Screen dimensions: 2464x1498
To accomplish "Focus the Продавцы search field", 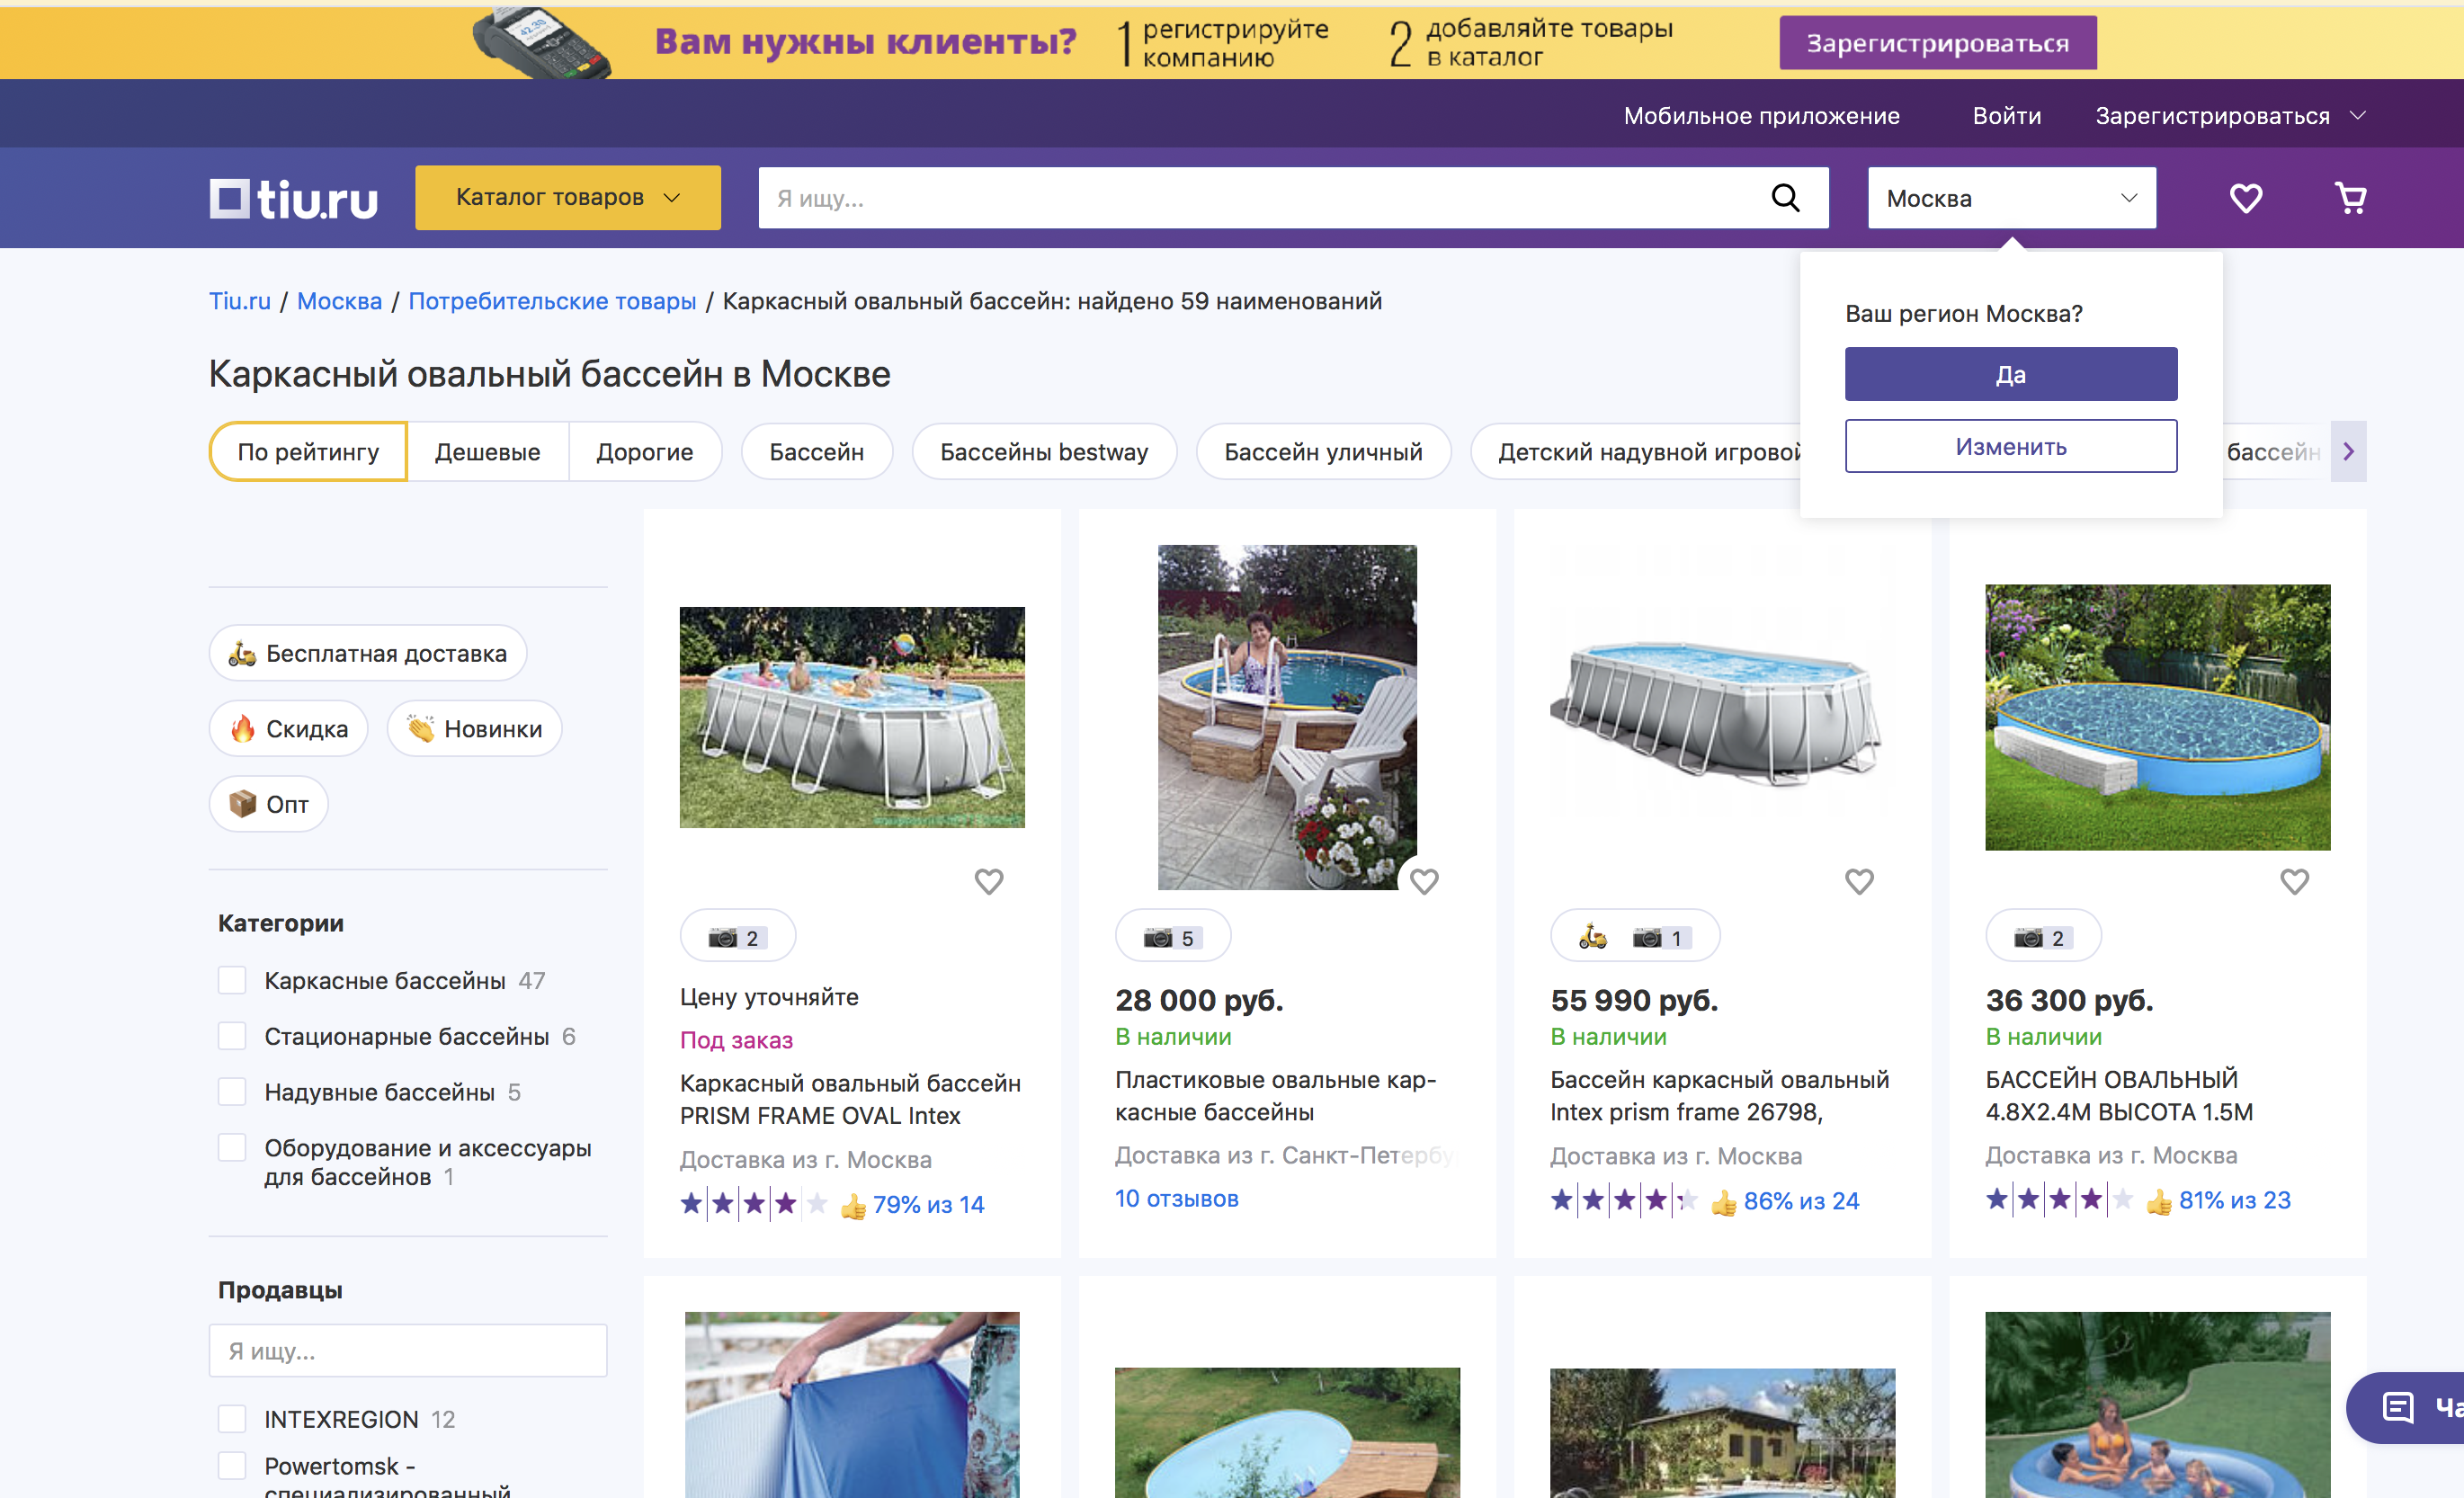I will (x=407, y=1350).
